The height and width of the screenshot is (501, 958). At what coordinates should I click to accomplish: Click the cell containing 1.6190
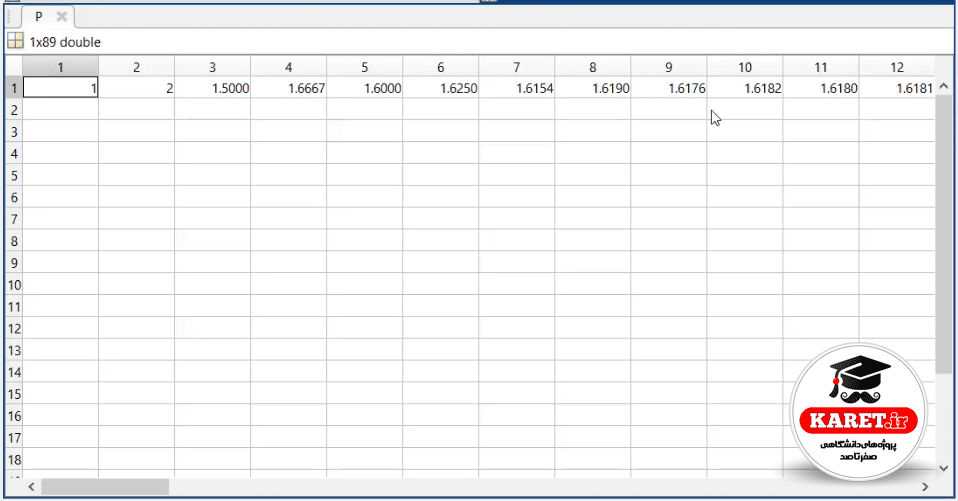point(593,88)
